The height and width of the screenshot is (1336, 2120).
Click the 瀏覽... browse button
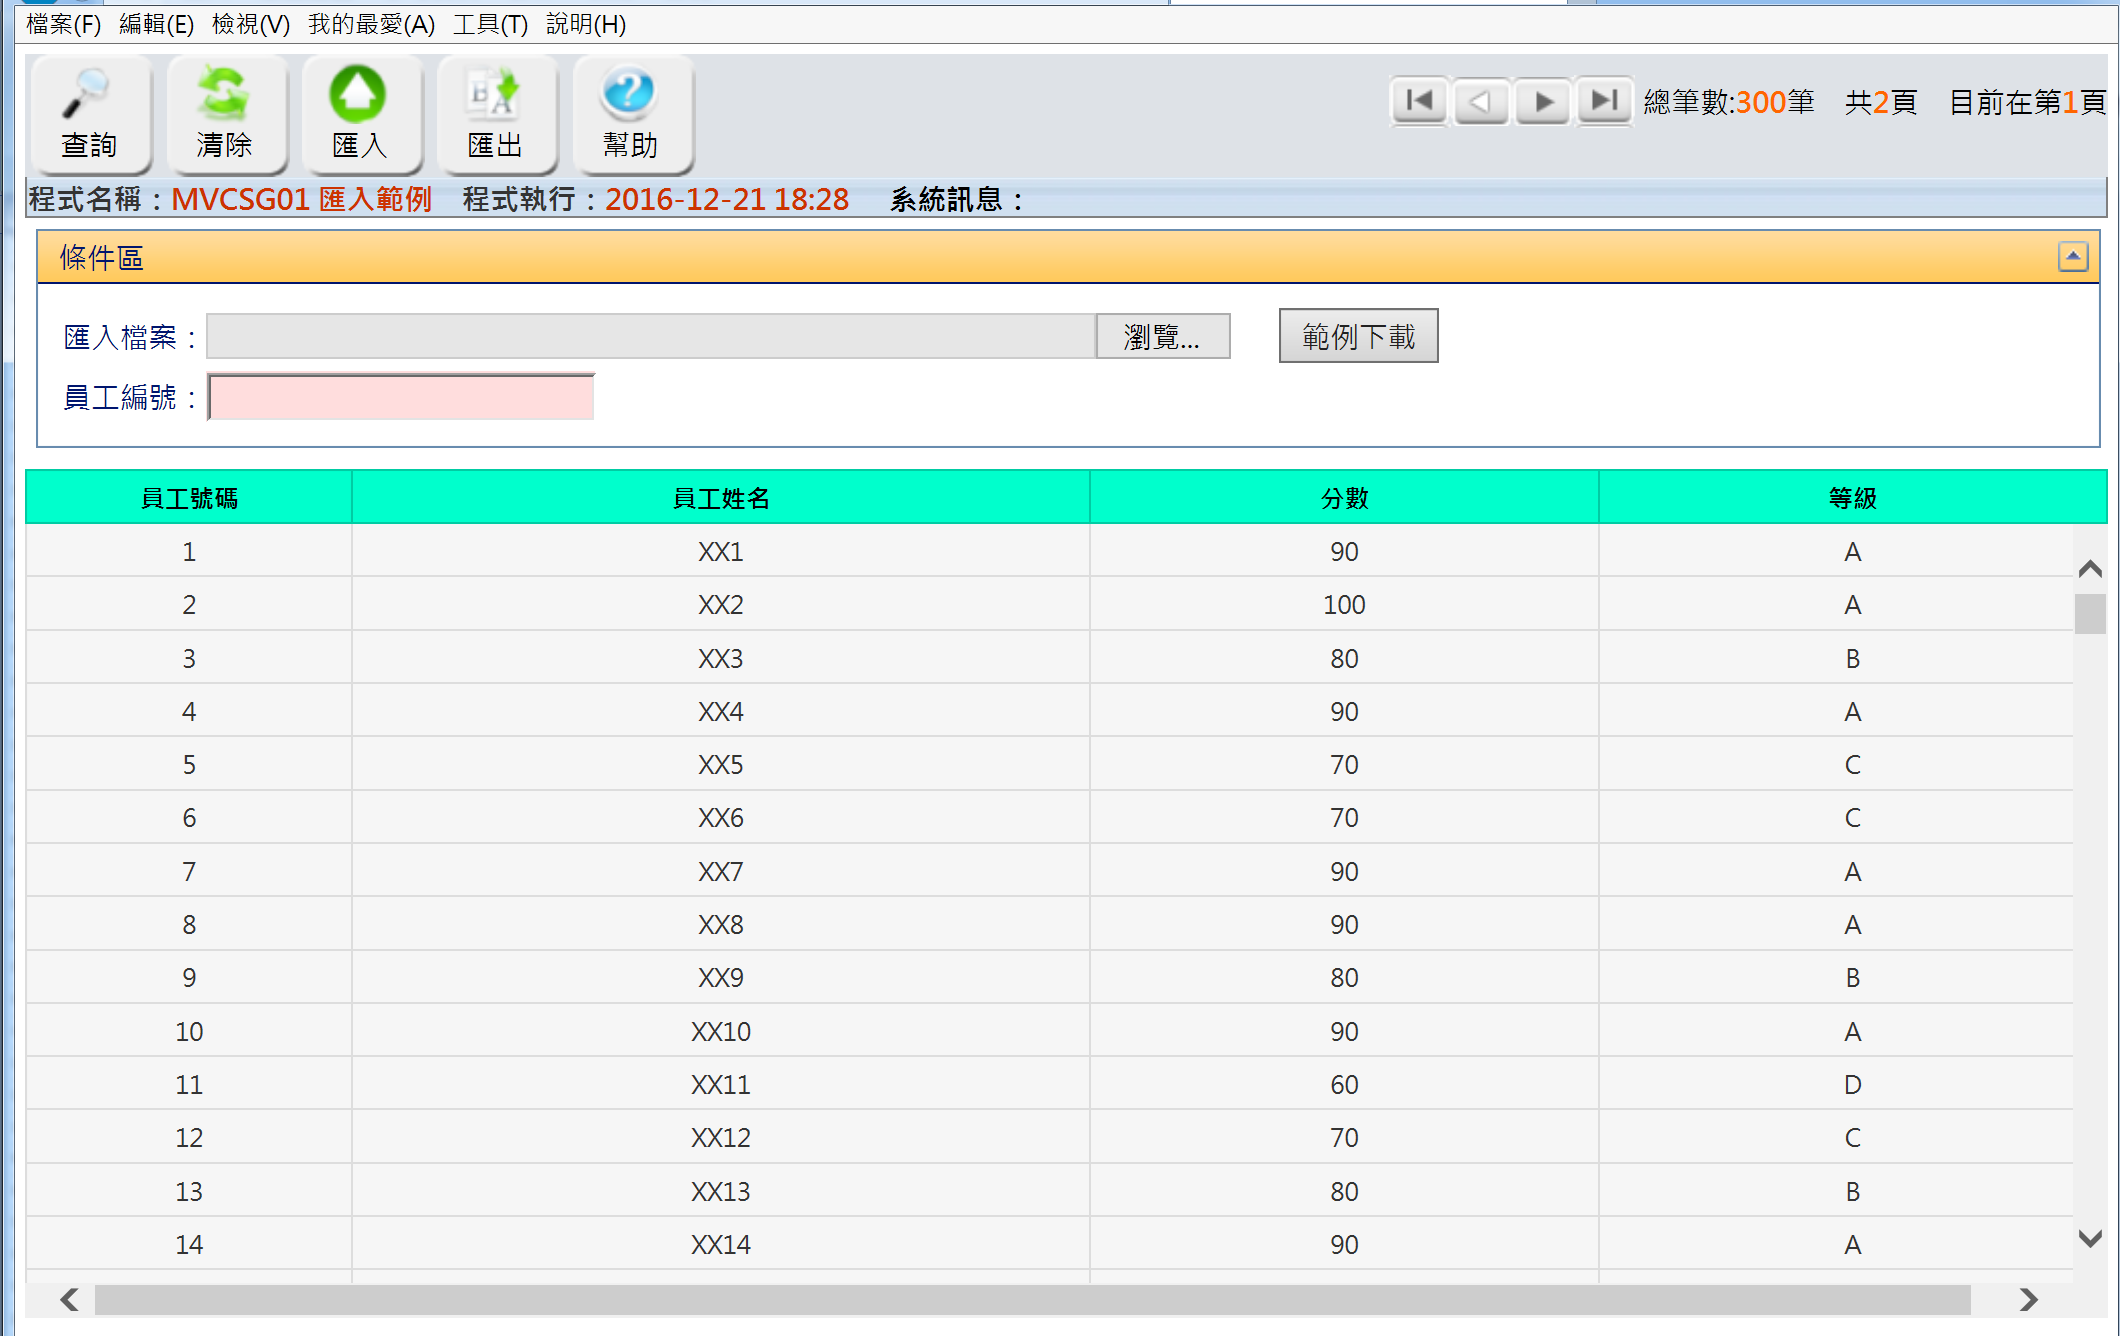(x=1162, y=337)
